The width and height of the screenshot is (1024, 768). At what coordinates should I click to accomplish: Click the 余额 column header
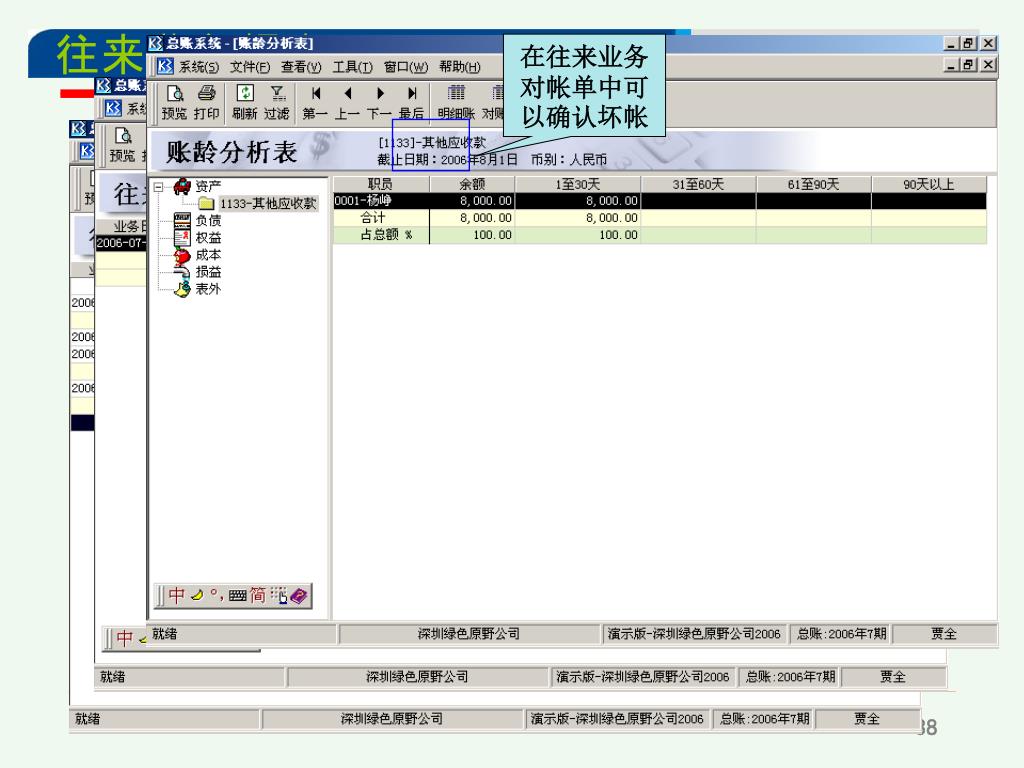coord(472,184)
